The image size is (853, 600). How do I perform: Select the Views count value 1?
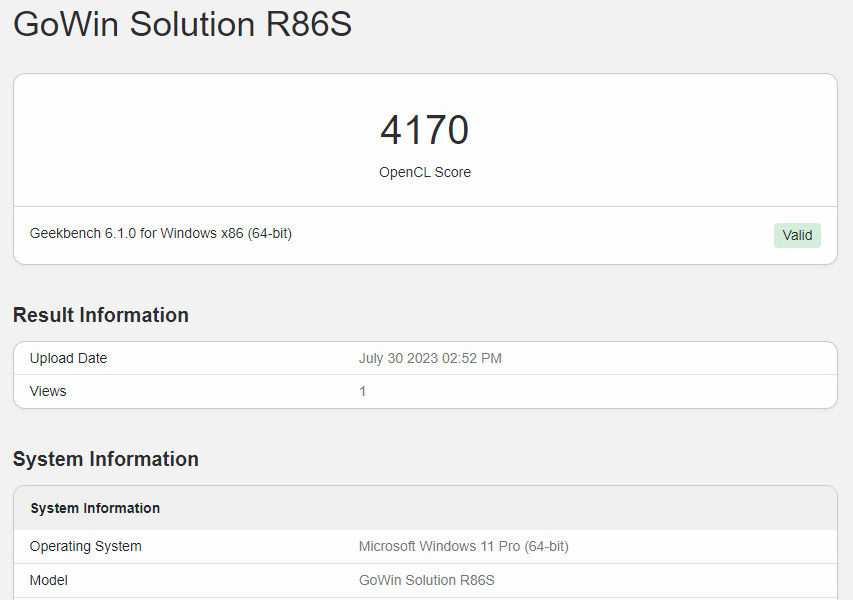[x=362, y=391]
